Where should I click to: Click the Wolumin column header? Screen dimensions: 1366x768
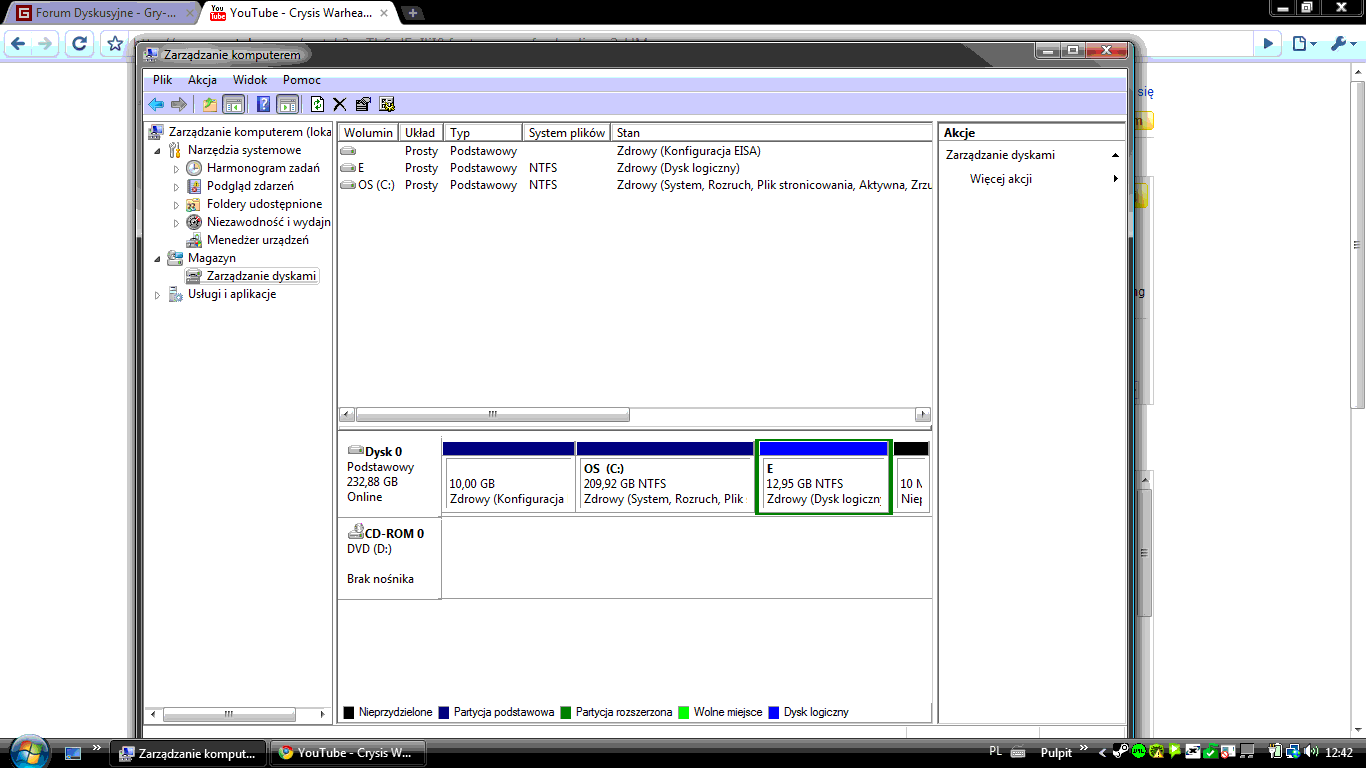[x=368, y=133]
